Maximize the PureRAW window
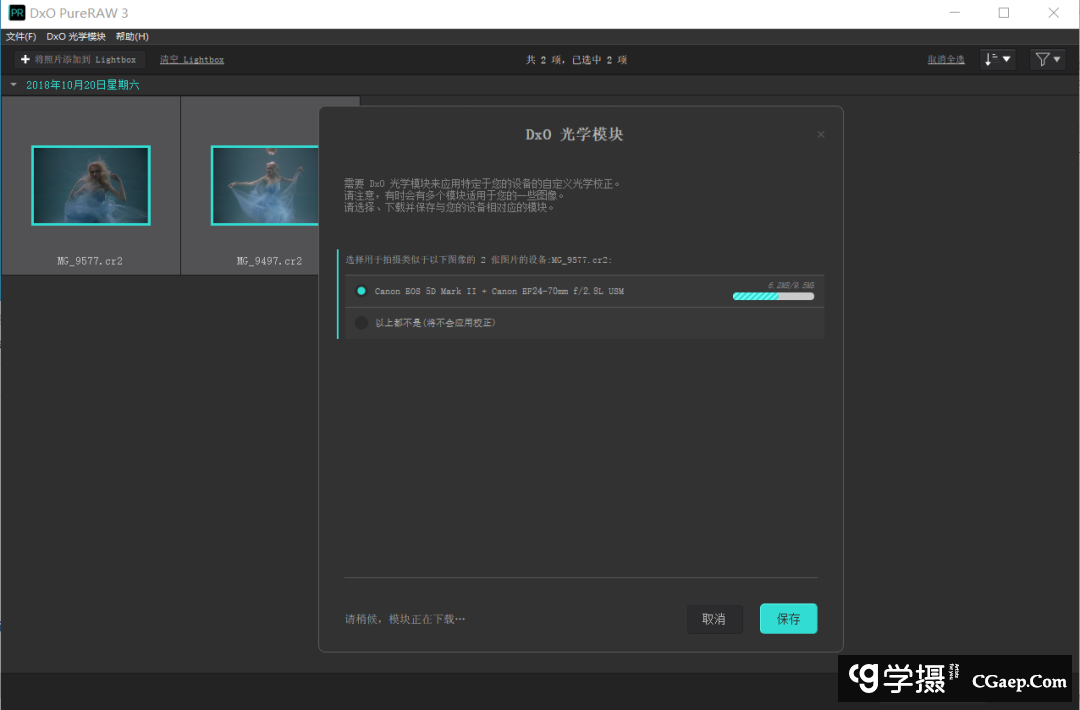This screenshot has width=1080, height=710. (1003, 13)
